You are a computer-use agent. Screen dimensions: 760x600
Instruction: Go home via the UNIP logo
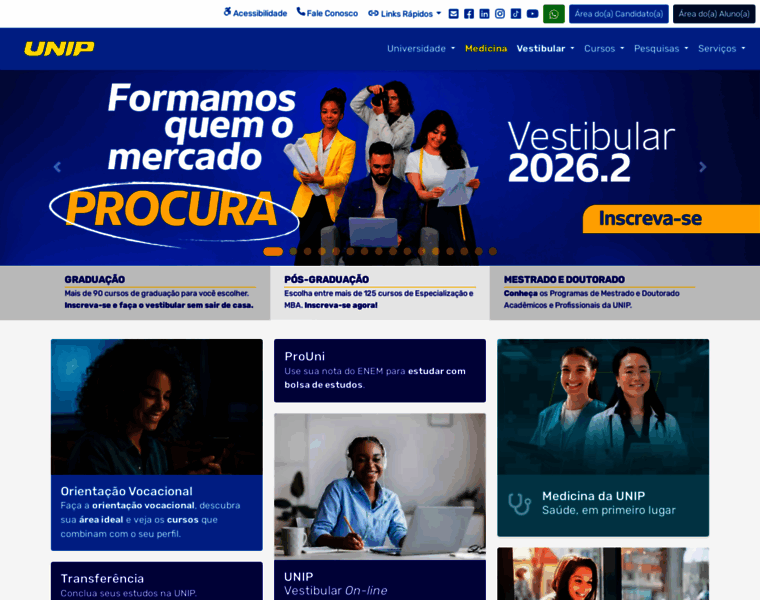59,48
